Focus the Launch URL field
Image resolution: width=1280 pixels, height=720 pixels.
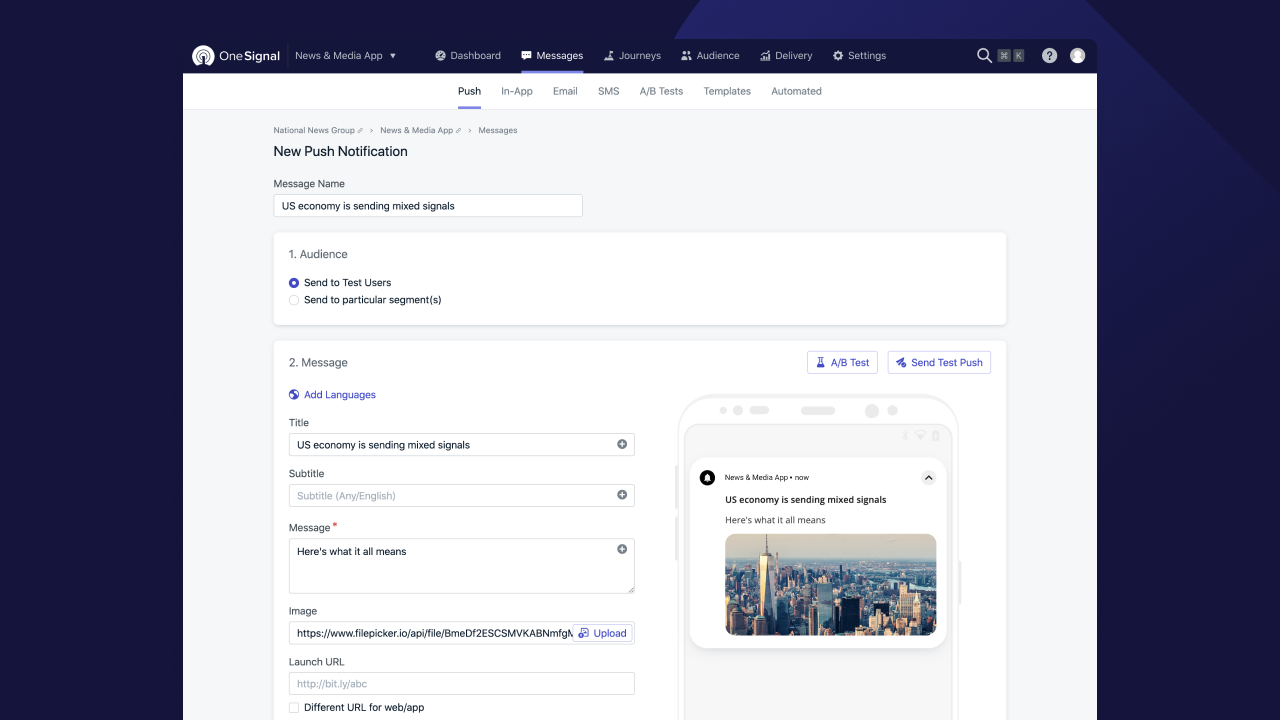click(461, 684)
